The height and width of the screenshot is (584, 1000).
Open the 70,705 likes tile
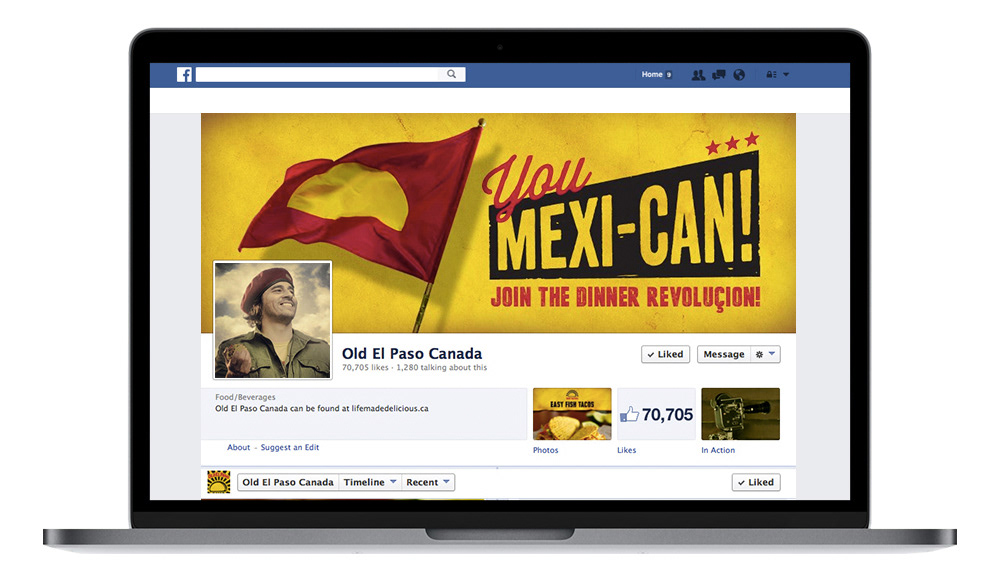tap(656, 414)
